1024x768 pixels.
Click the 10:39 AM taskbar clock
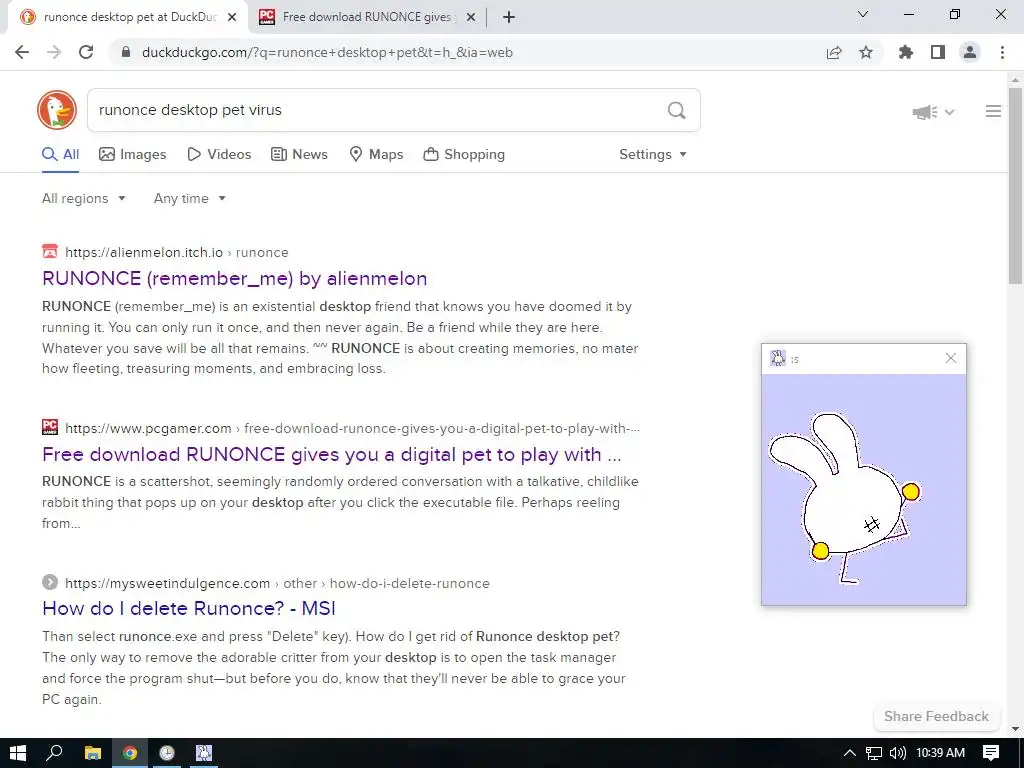point(940,753)
